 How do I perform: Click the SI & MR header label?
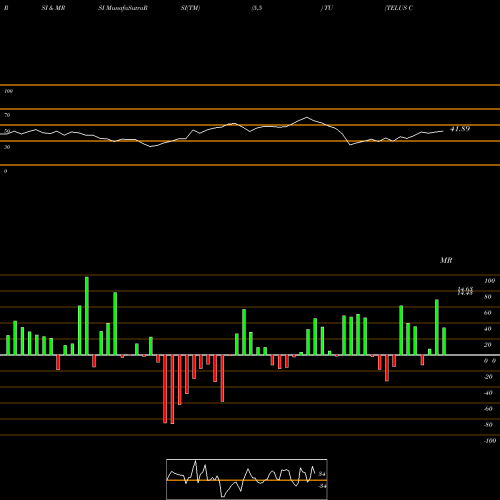(53, 8)
